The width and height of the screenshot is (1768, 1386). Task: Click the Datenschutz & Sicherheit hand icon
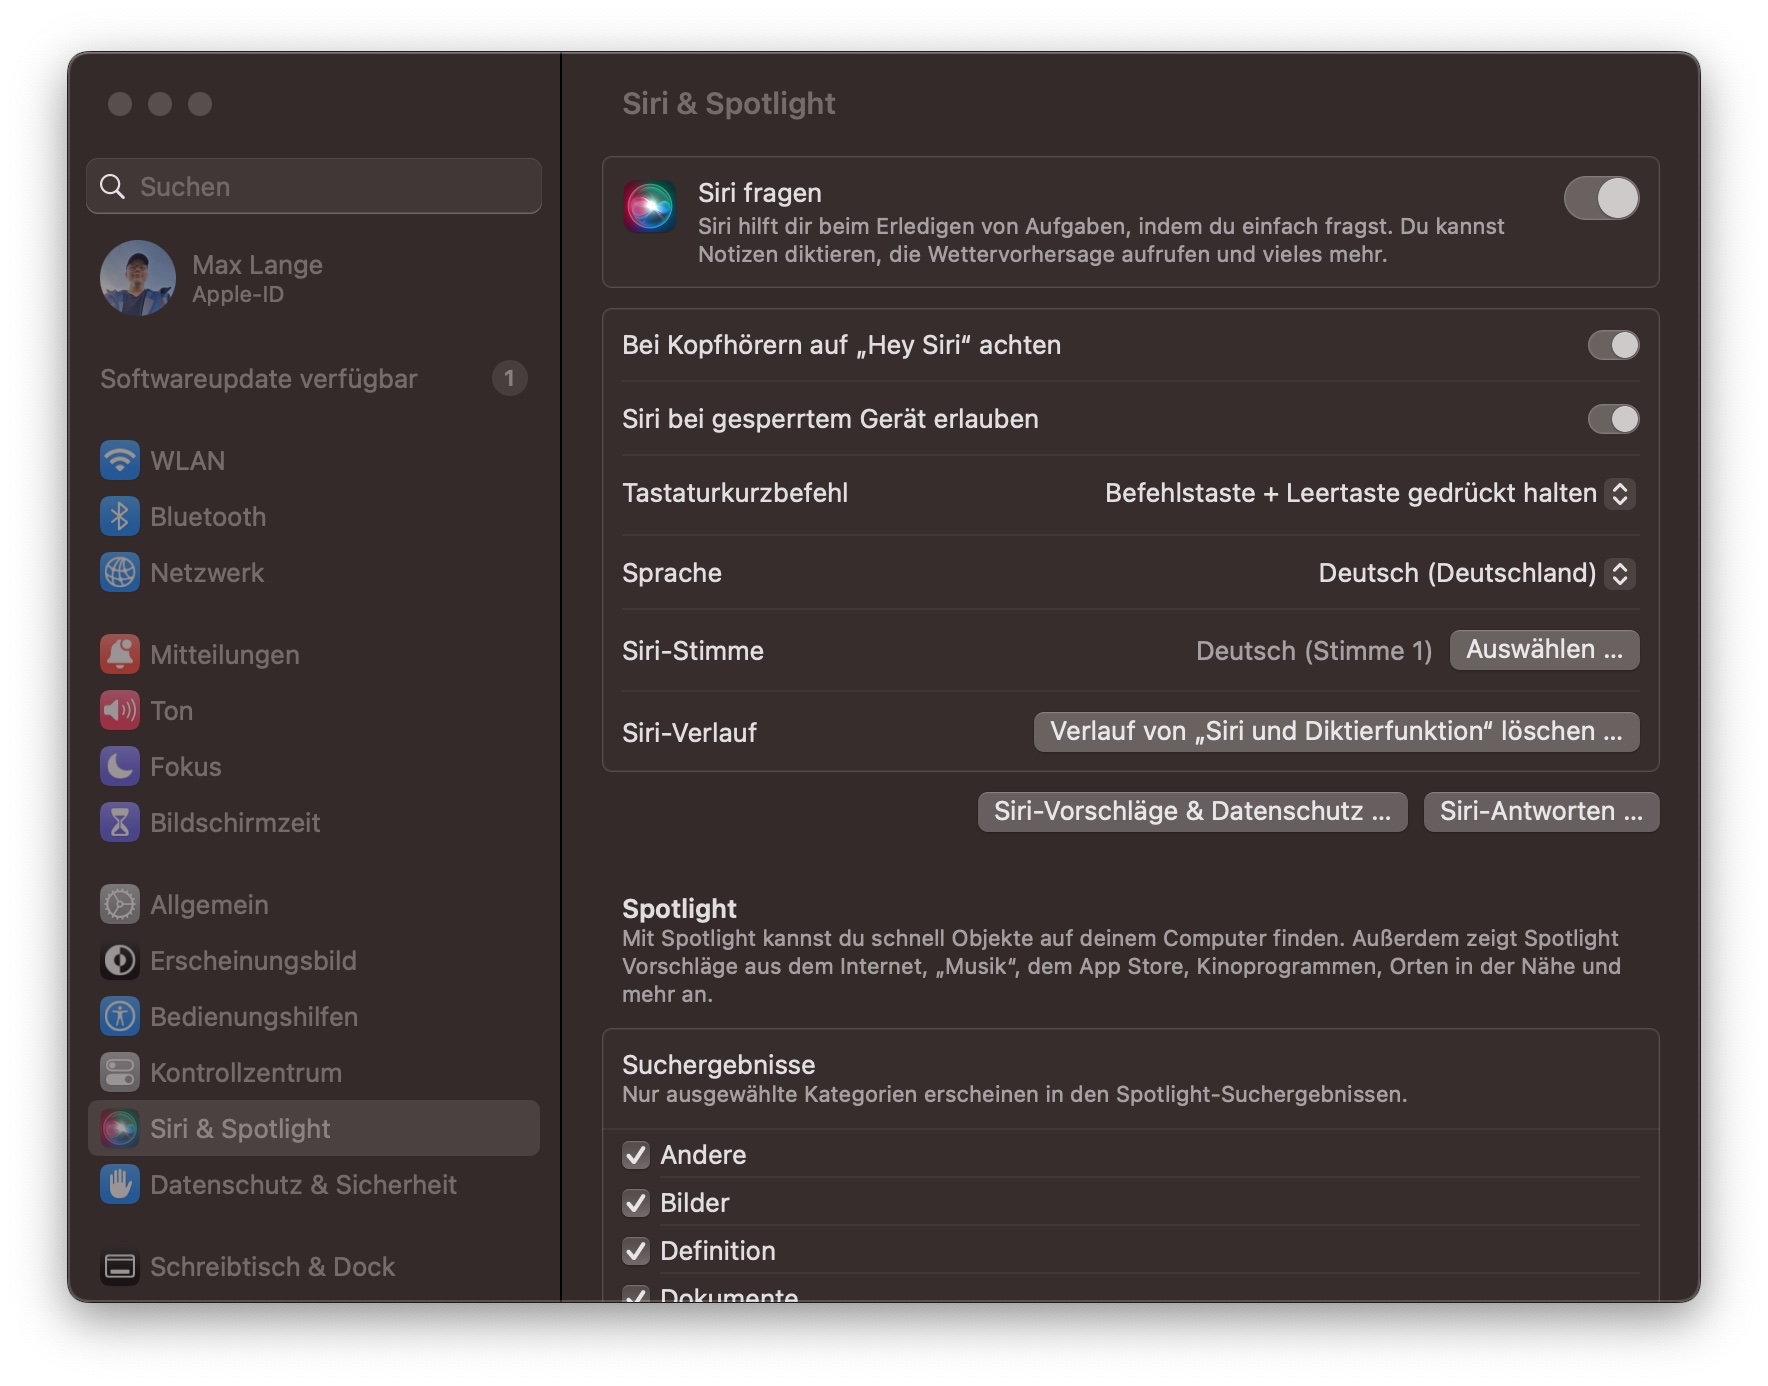120,1185
